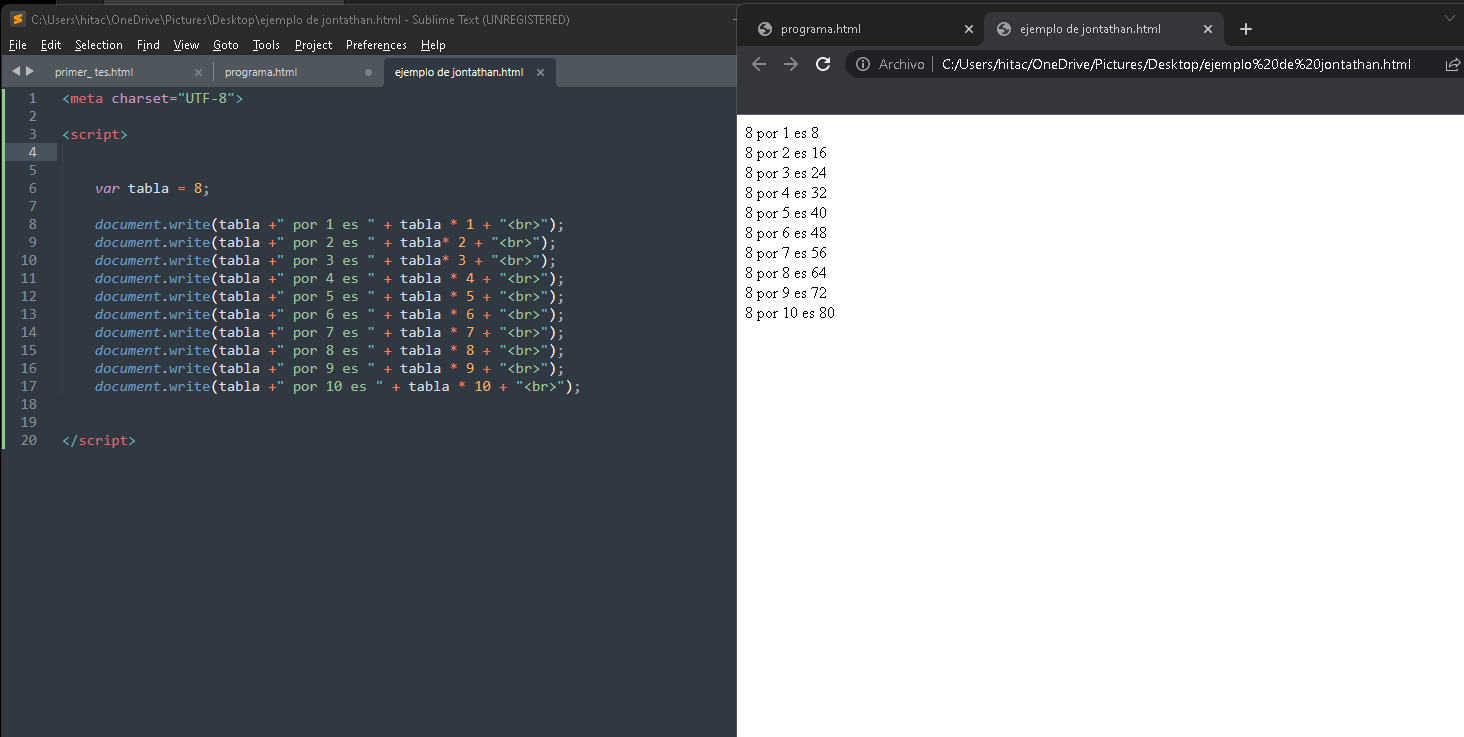
Task: Click line number 4 in the gutter
Action: click(33, 152)
